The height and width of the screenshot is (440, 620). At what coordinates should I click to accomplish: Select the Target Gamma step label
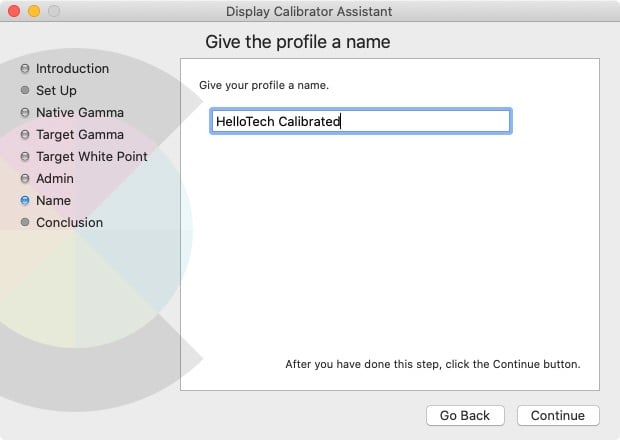80,135
